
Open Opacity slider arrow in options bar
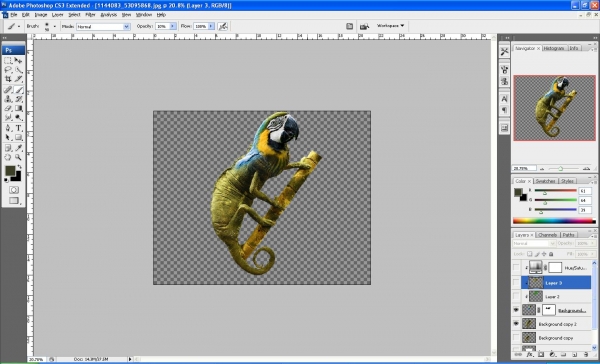click(173, 26)
